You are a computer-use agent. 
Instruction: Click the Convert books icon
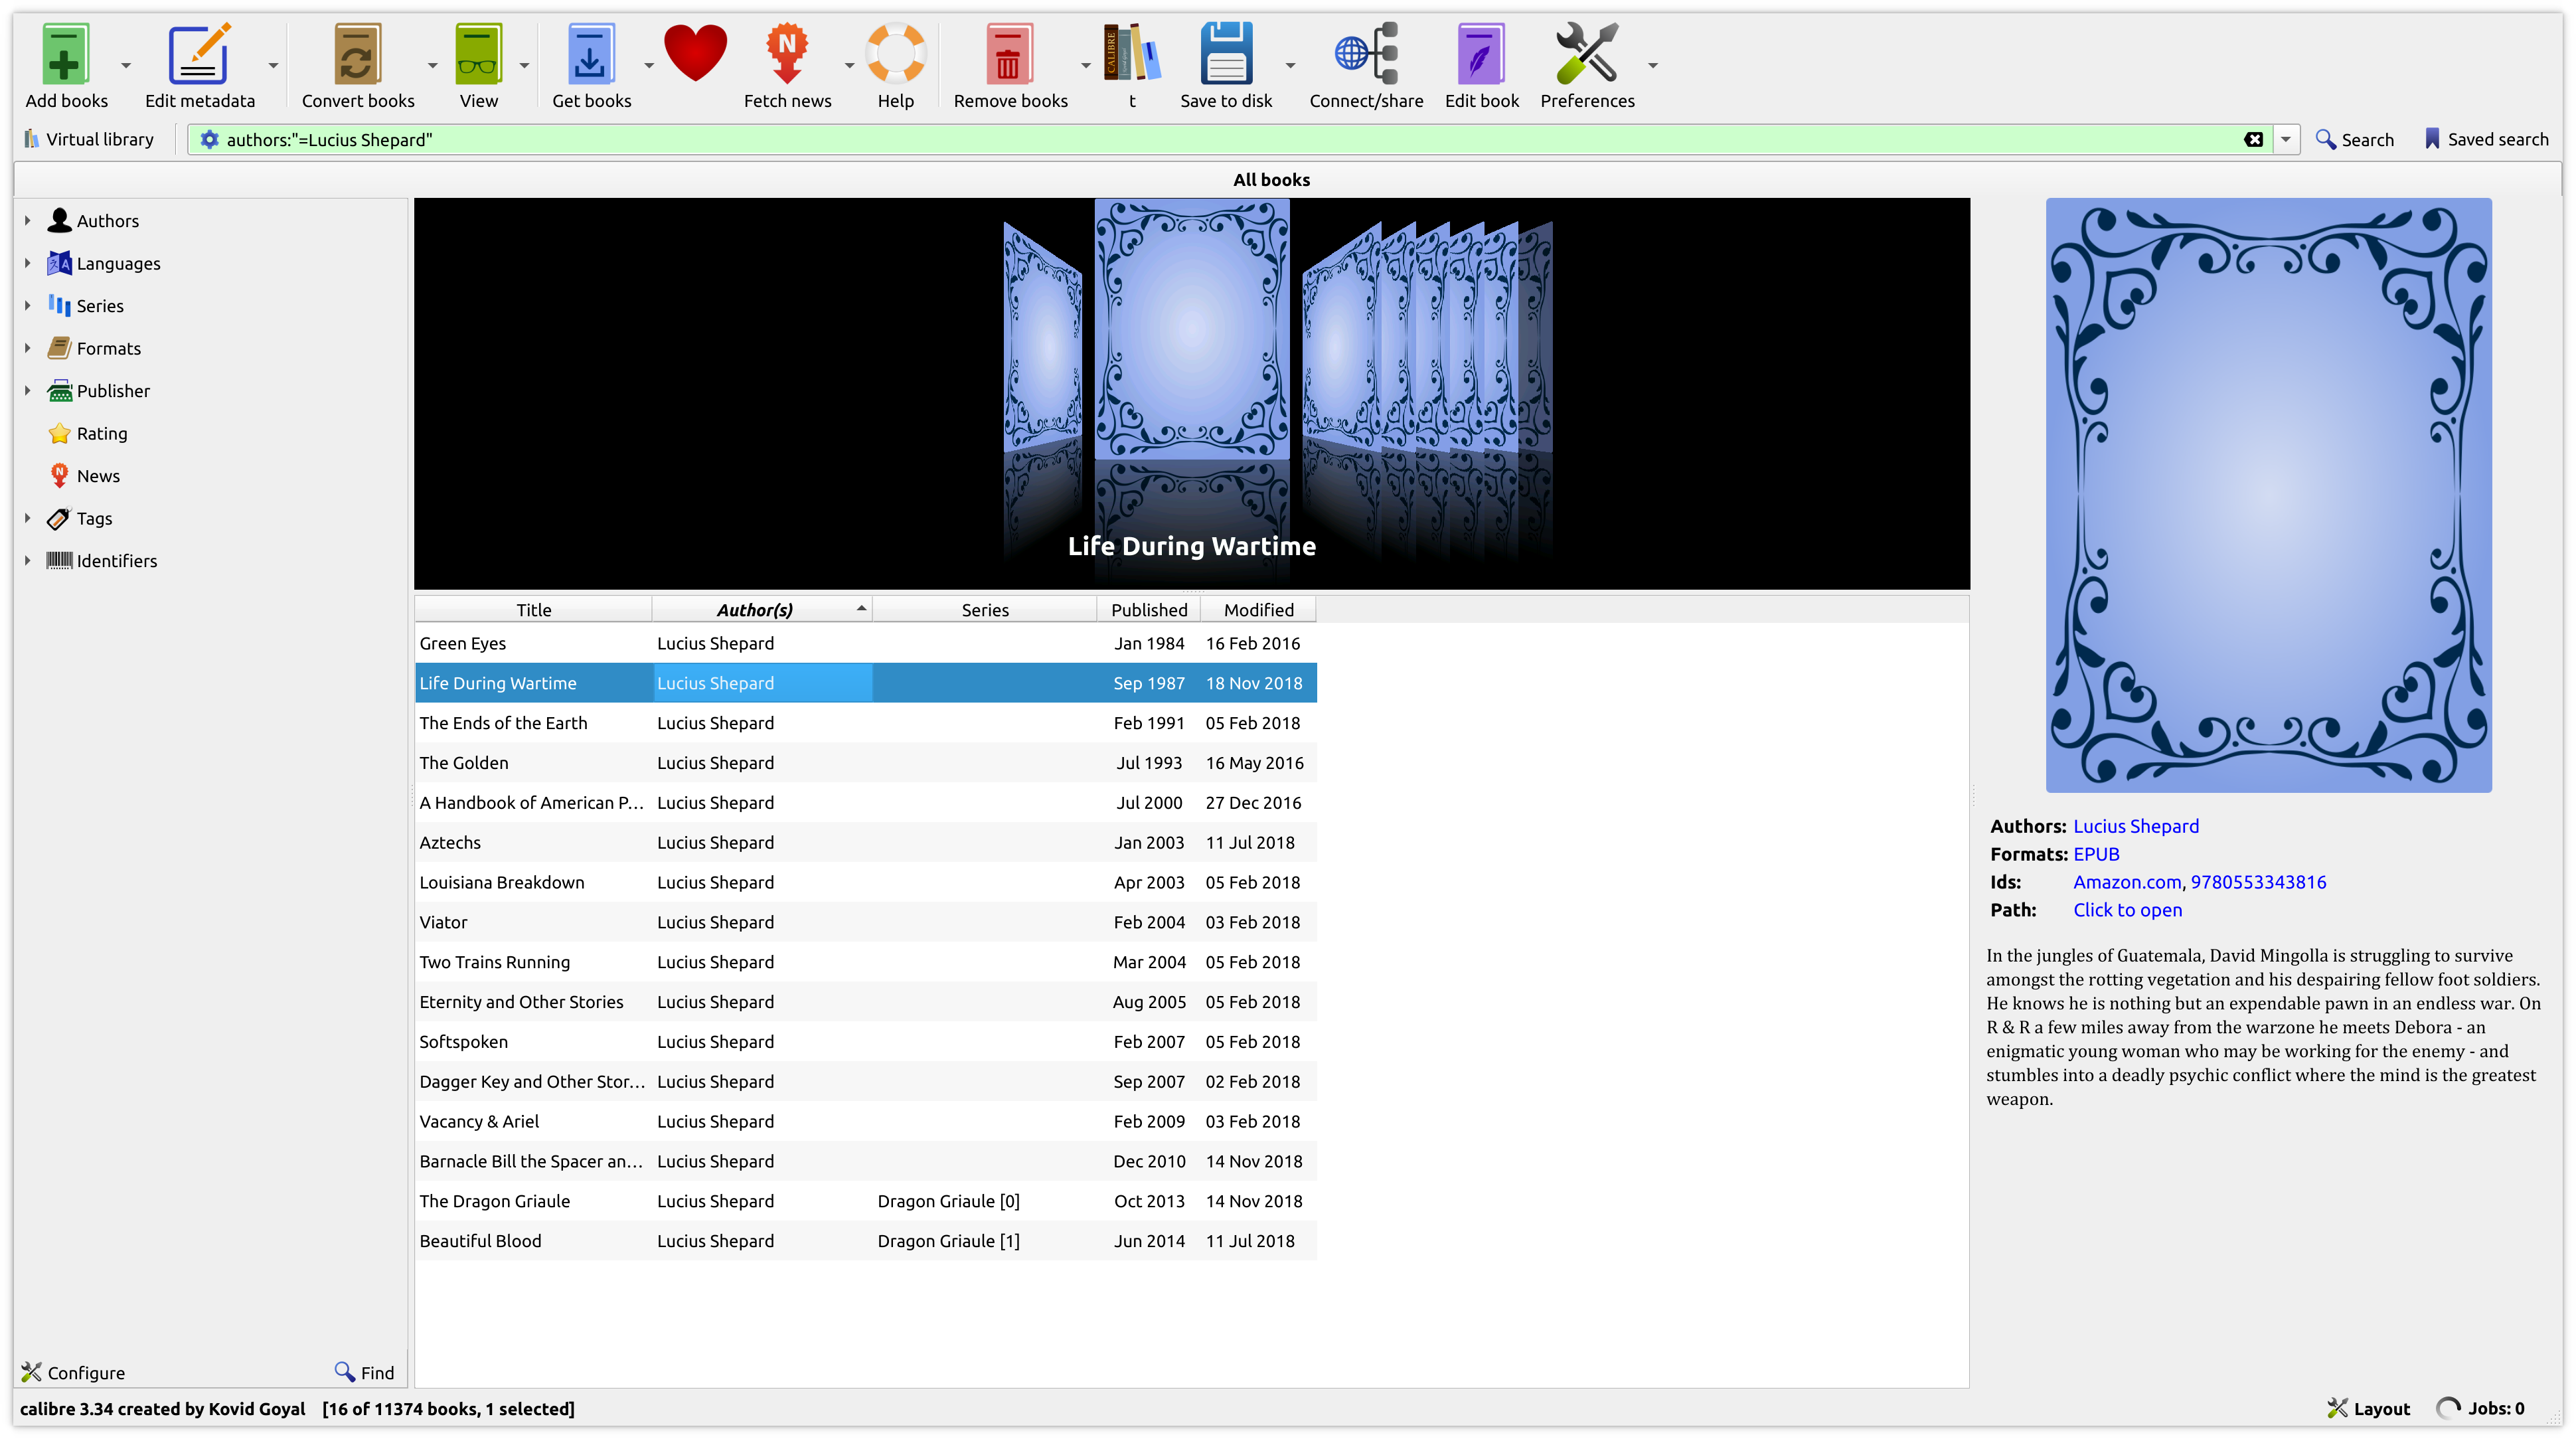click(x=357, y=55)
